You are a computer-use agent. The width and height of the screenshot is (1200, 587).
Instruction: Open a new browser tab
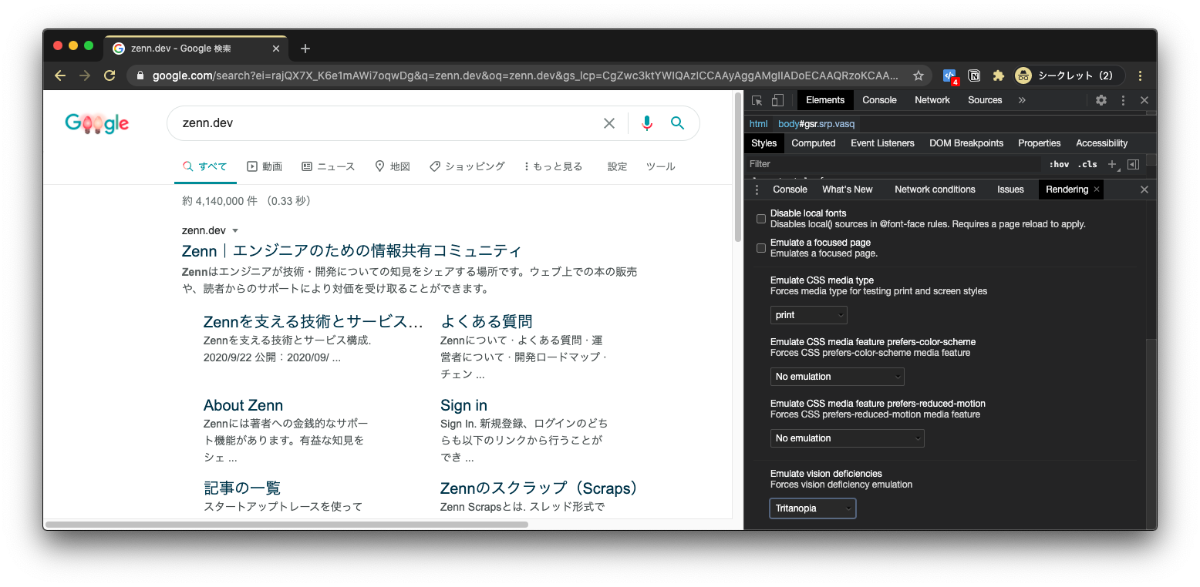tap(305, 48)
